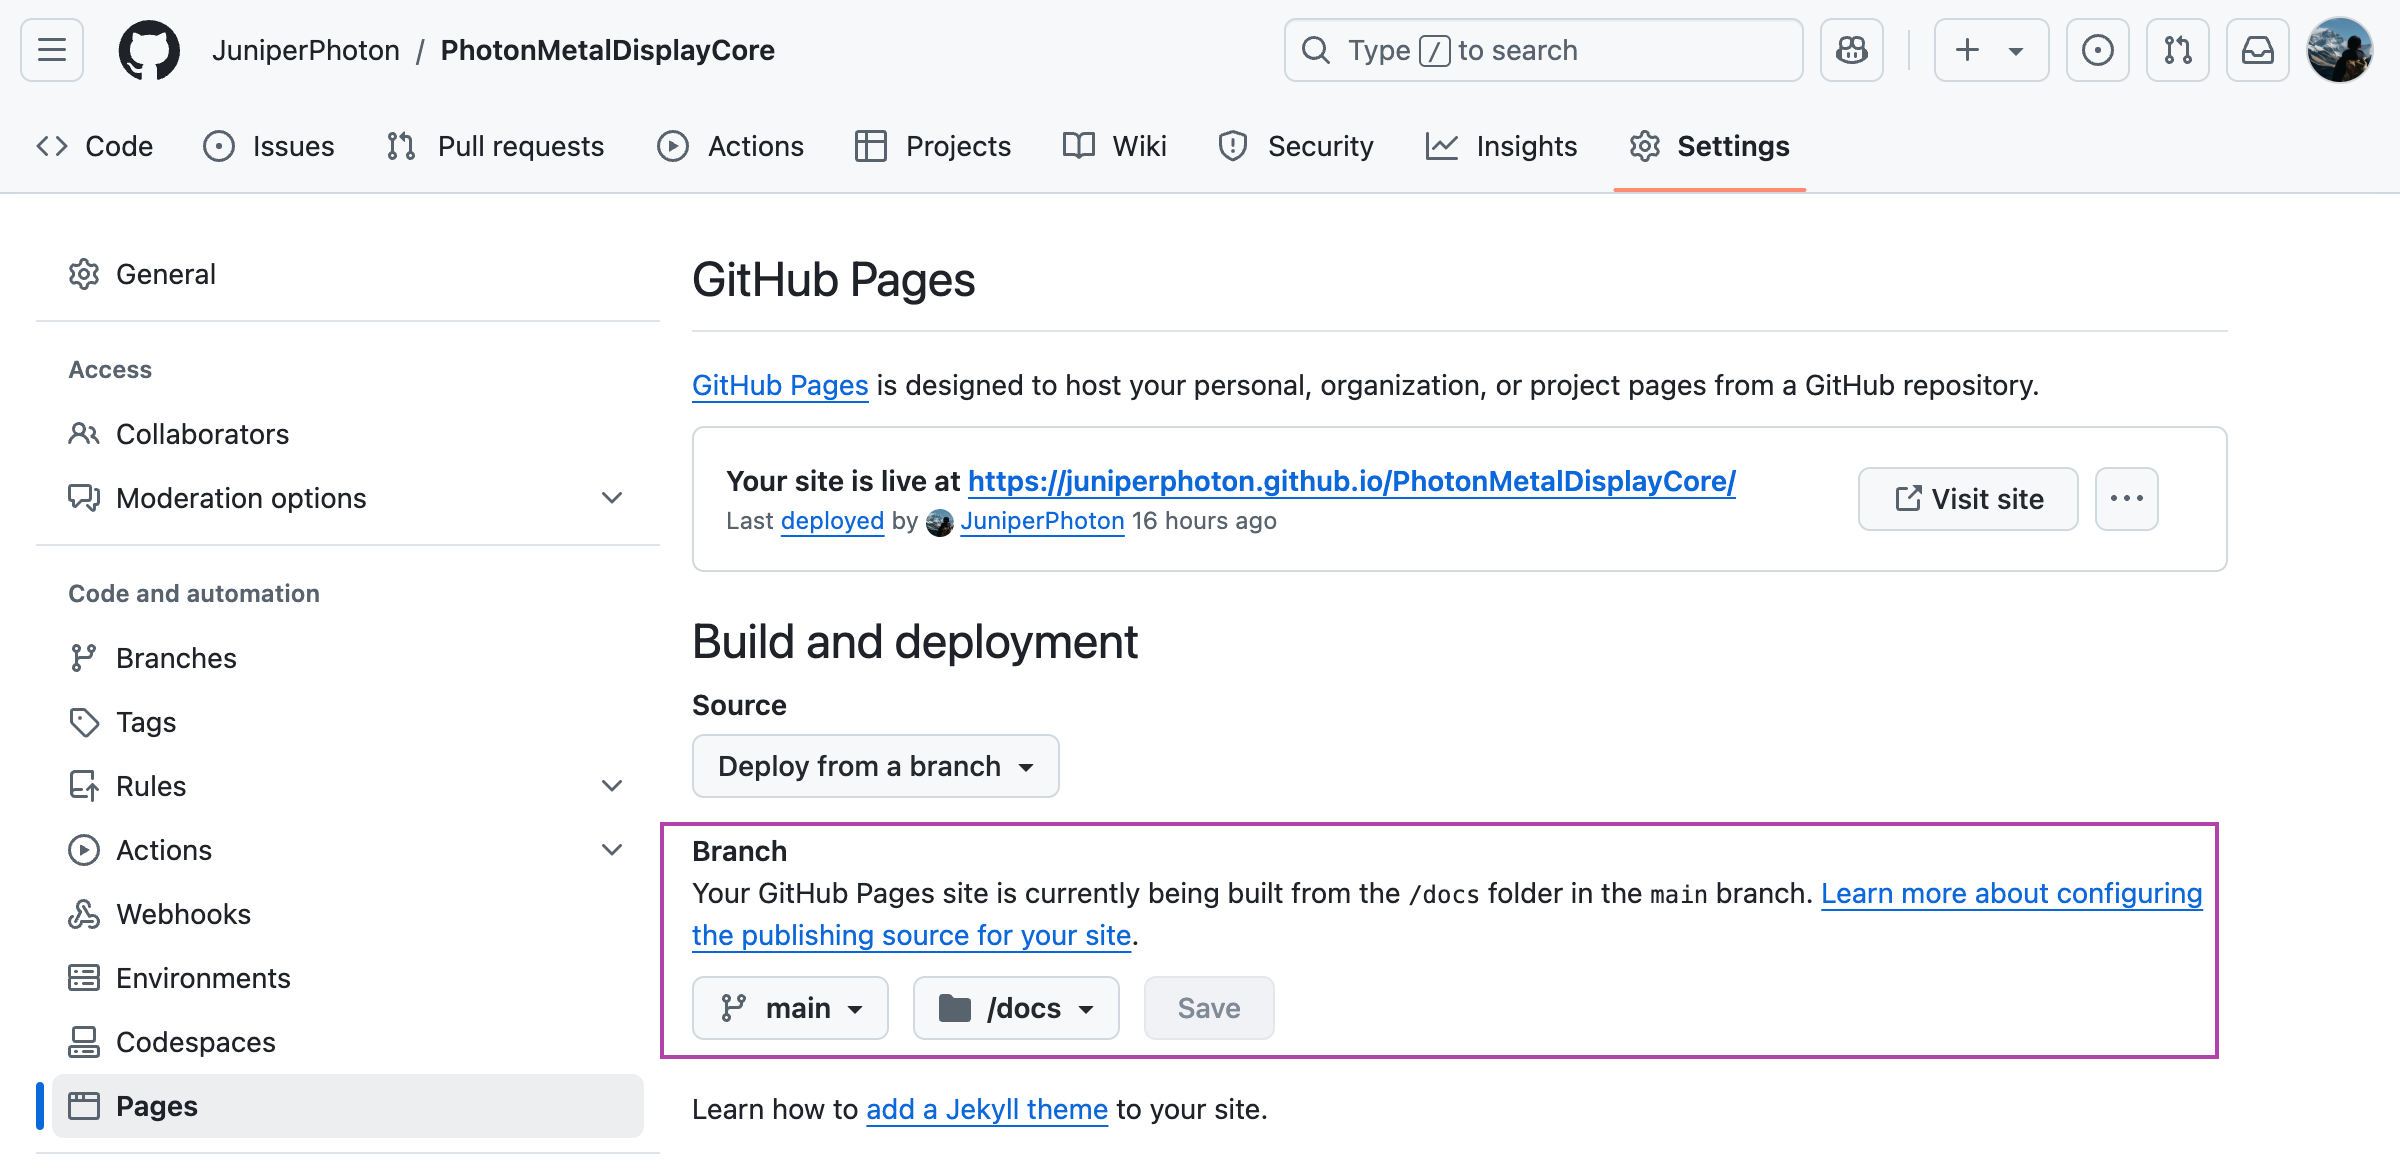Open Collaborators in sidebar
This screenshot has height=1172, width=2400.
tap(348, 434)
